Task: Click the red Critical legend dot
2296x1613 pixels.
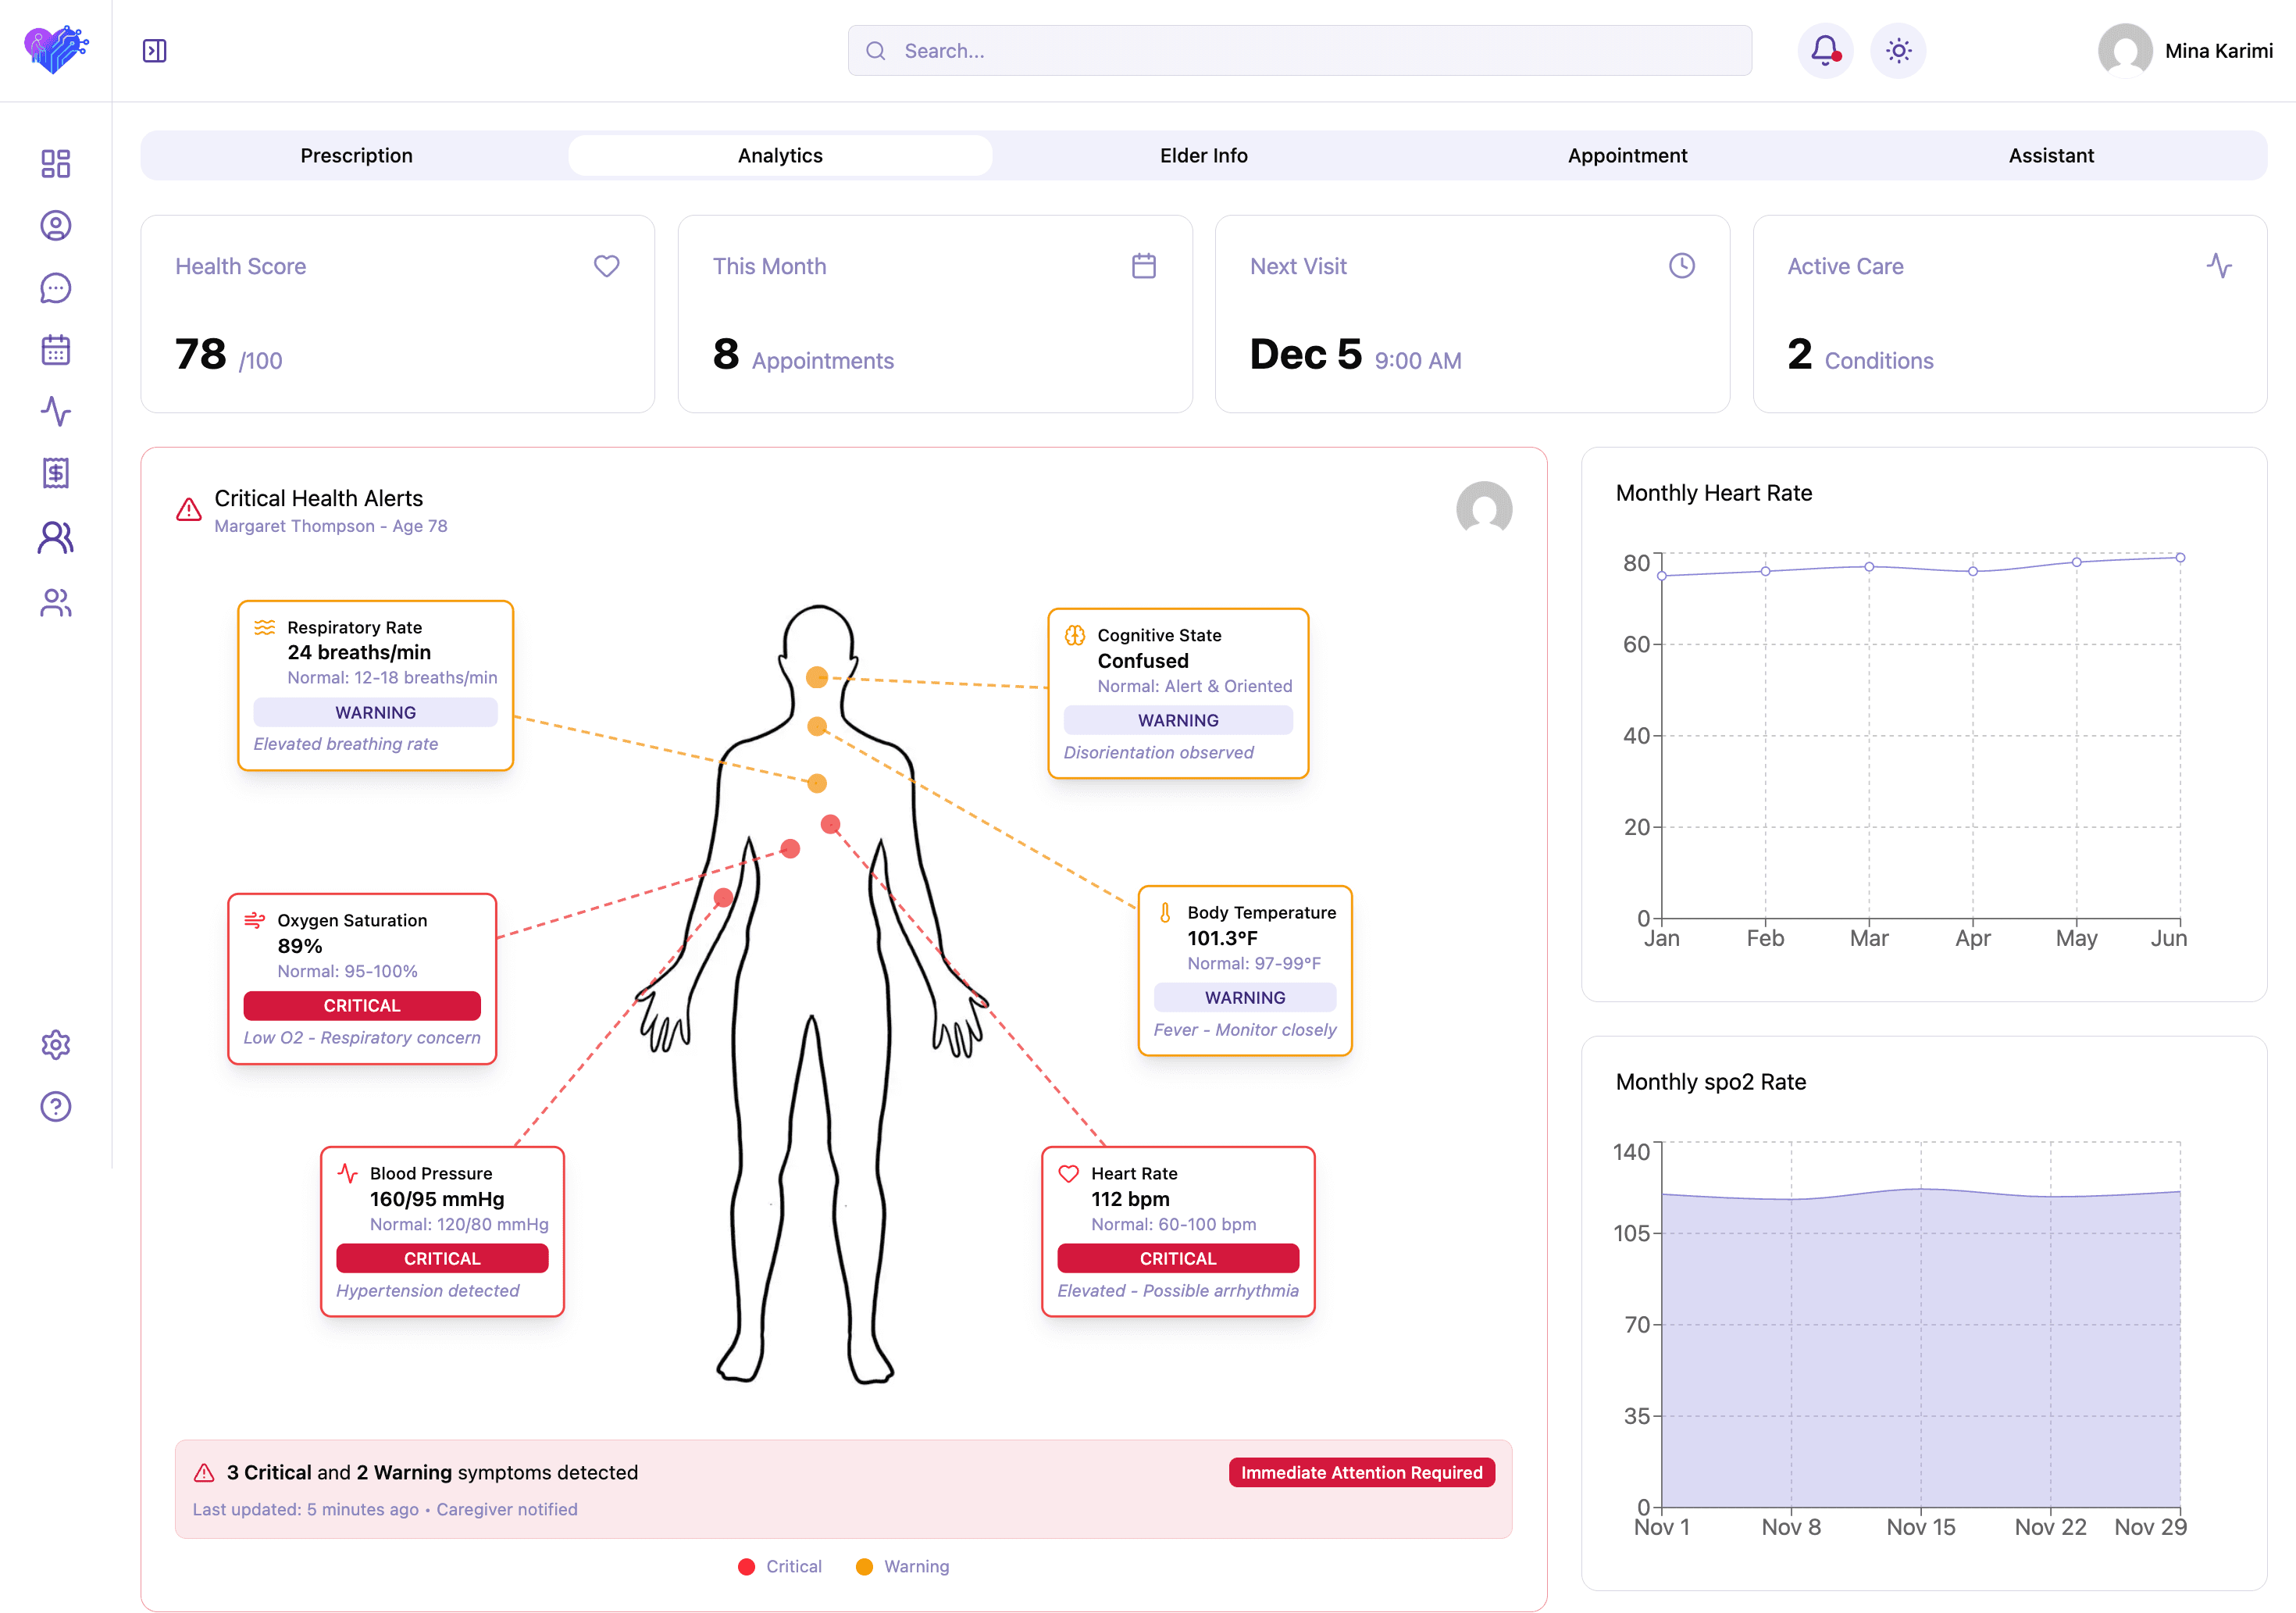Action: (x=746, y=1567)
